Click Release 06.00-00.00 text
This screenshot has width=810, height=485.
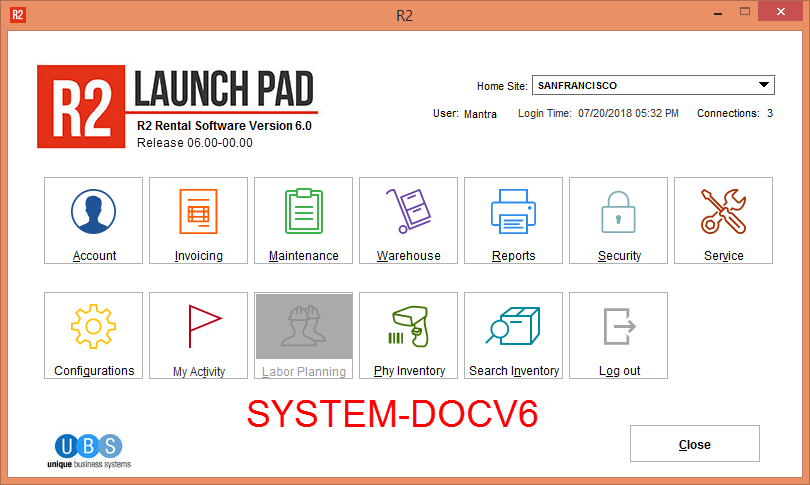[195, 143]
